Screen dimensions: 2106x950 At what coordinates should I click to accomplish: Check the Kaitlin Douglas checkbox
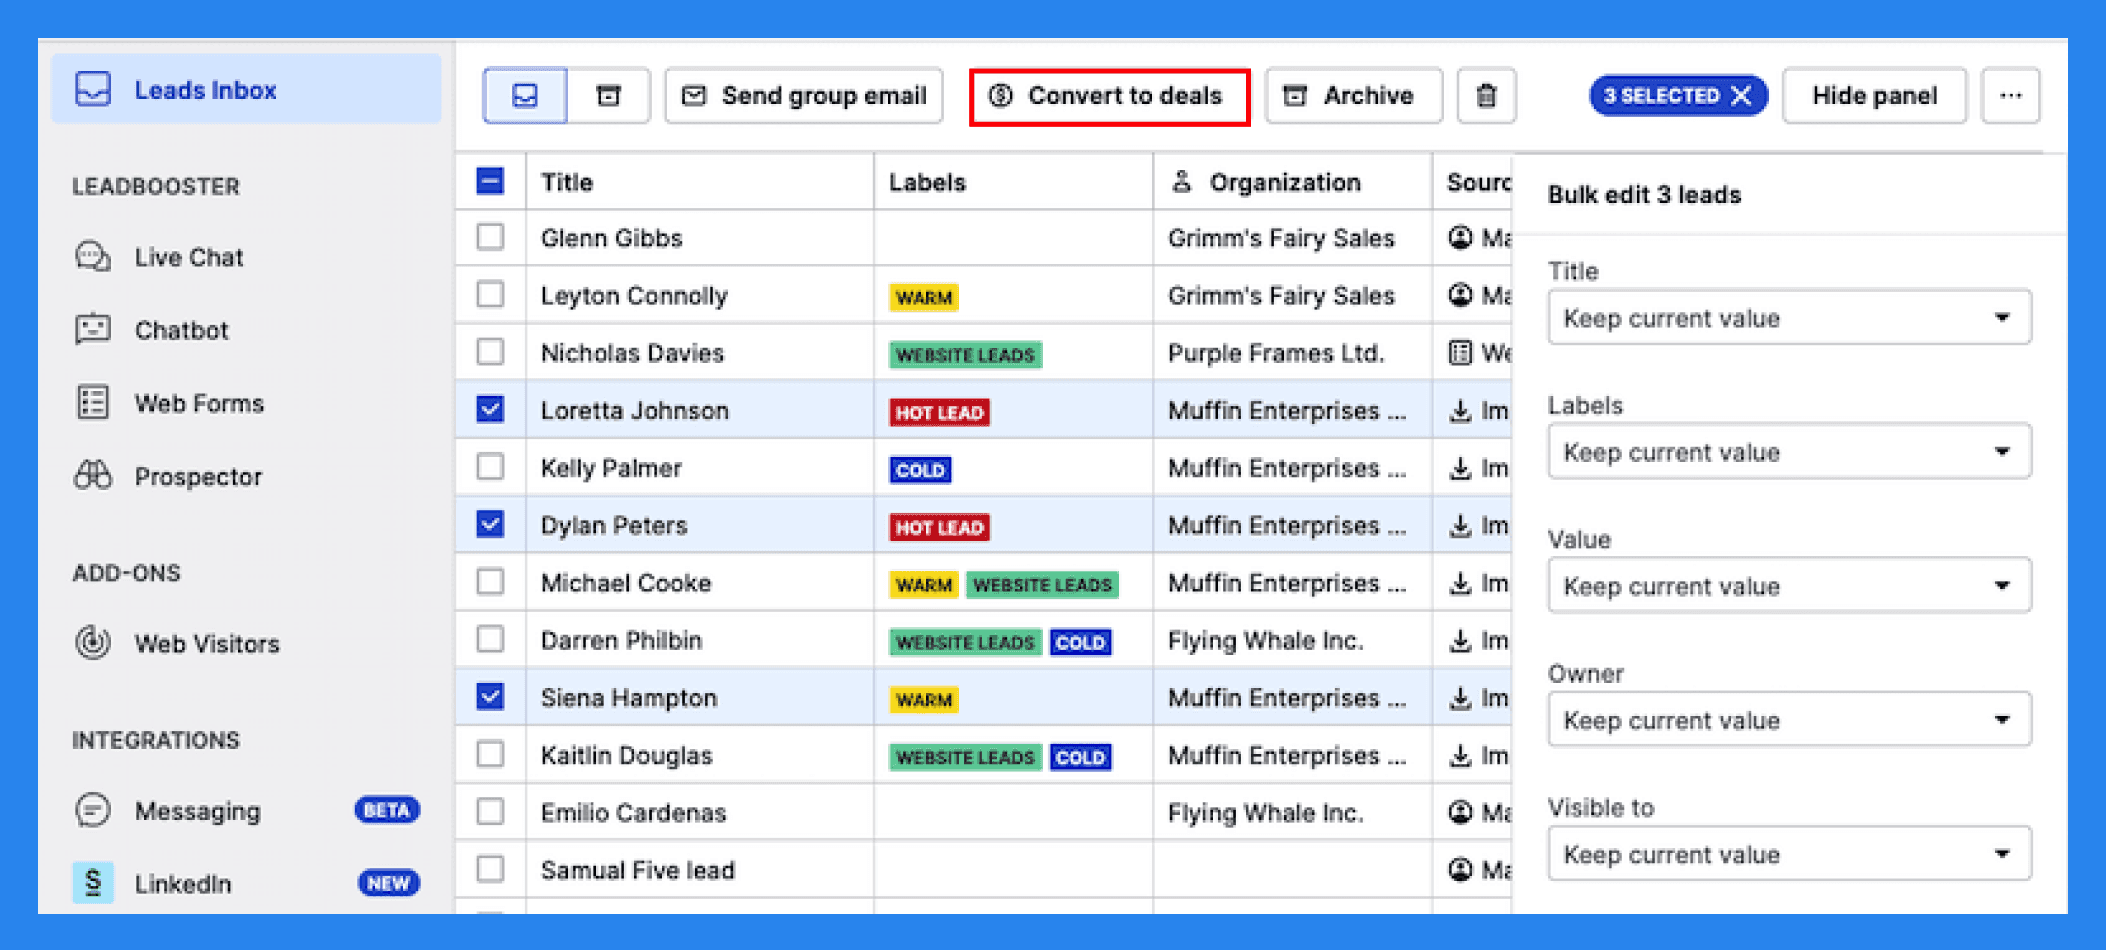[490, 753]
